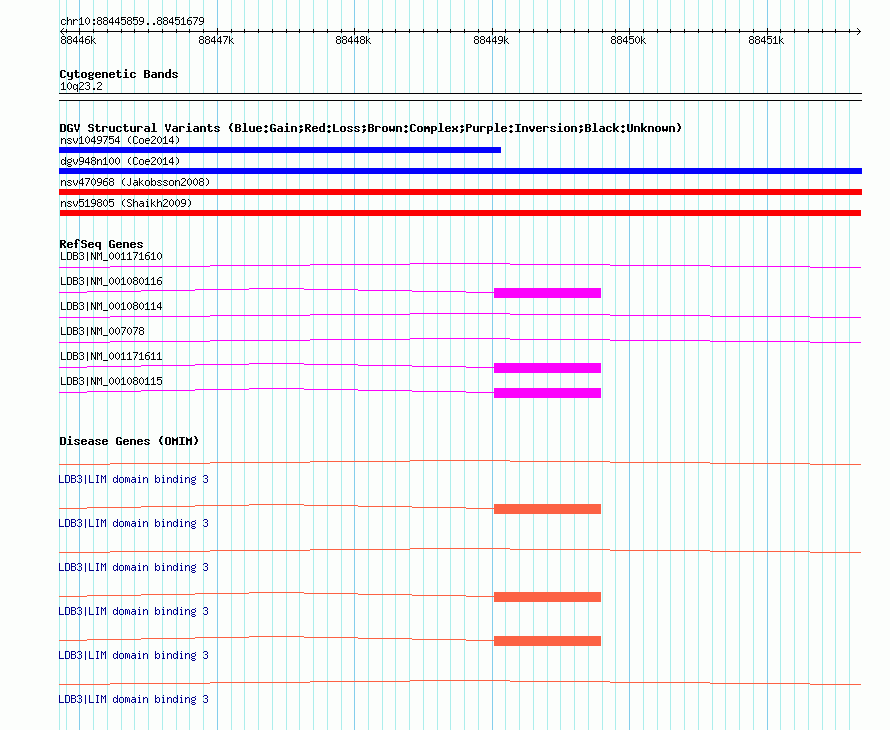Click the magenta exon block of NM_001080115
The height and width of the screenshot is (730, 890).
(x=547, y=393)
